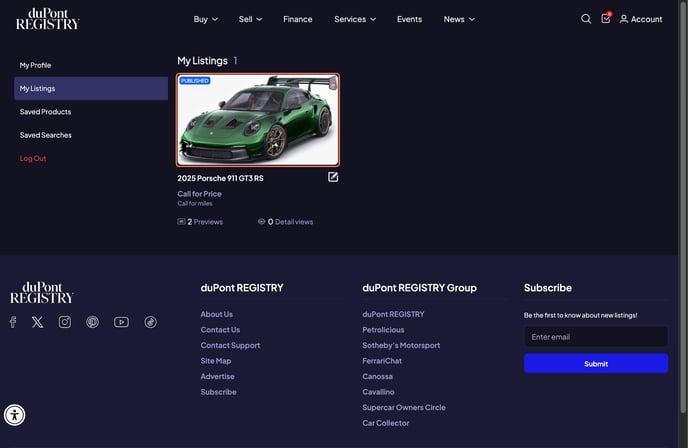The image size is (688, 448).
Task: Click the Call for miles text
Action: pyautogui.click(x=195, y=204)
